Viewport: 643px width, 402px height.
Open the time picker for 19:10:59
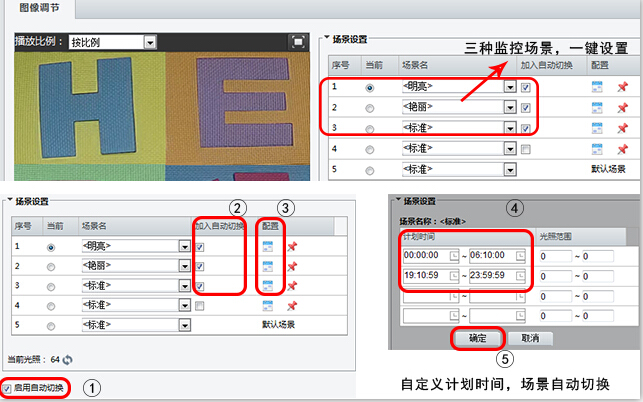455,276
